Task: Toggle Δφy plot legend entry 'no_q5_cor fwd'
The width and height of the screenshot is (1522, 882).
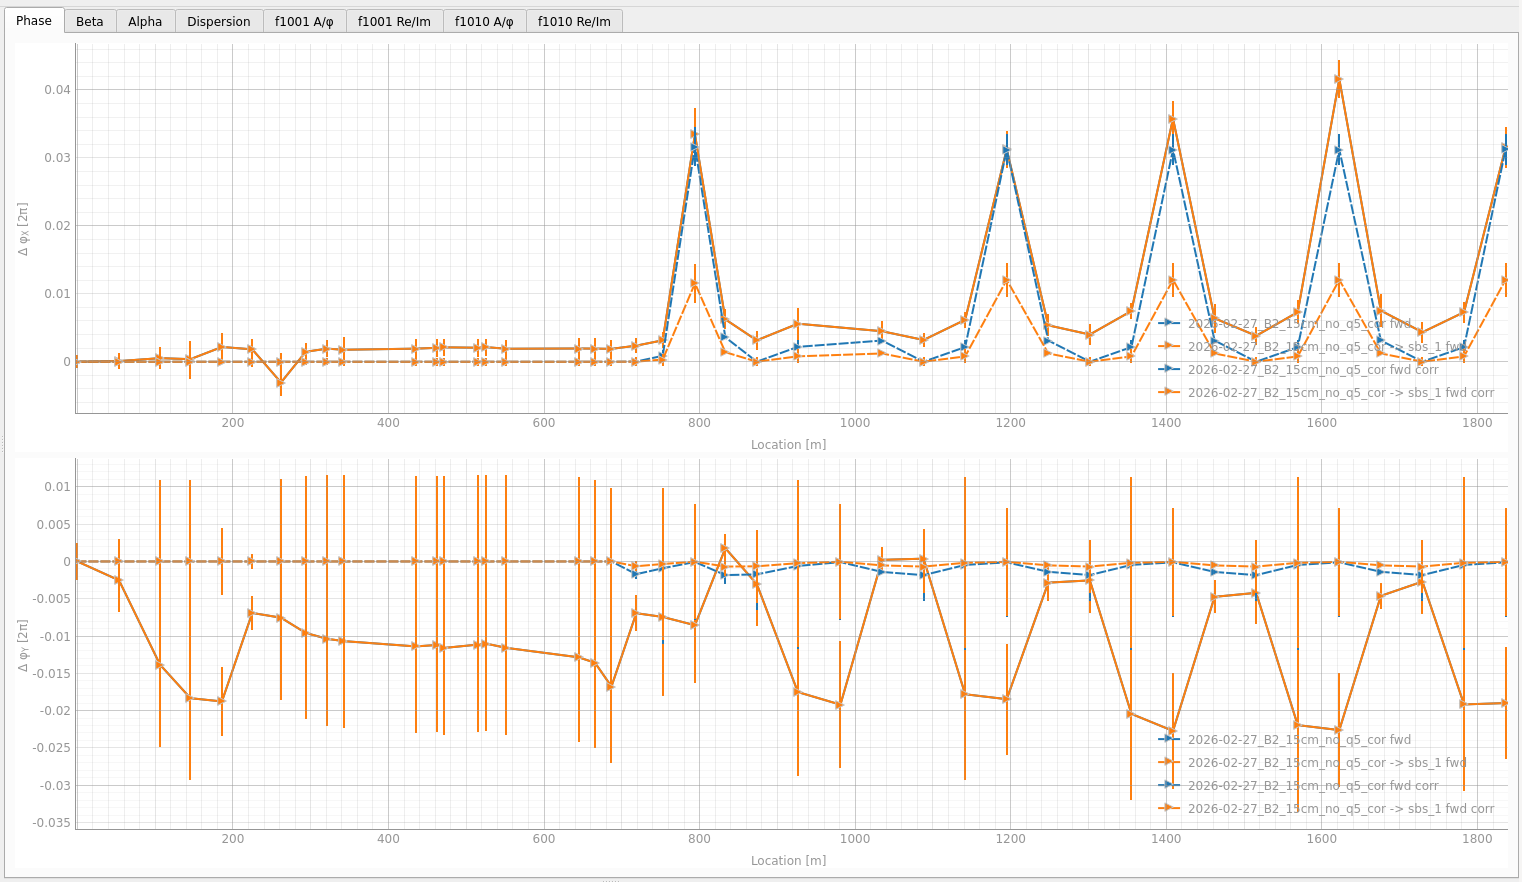Action: tap(1284, 739)
